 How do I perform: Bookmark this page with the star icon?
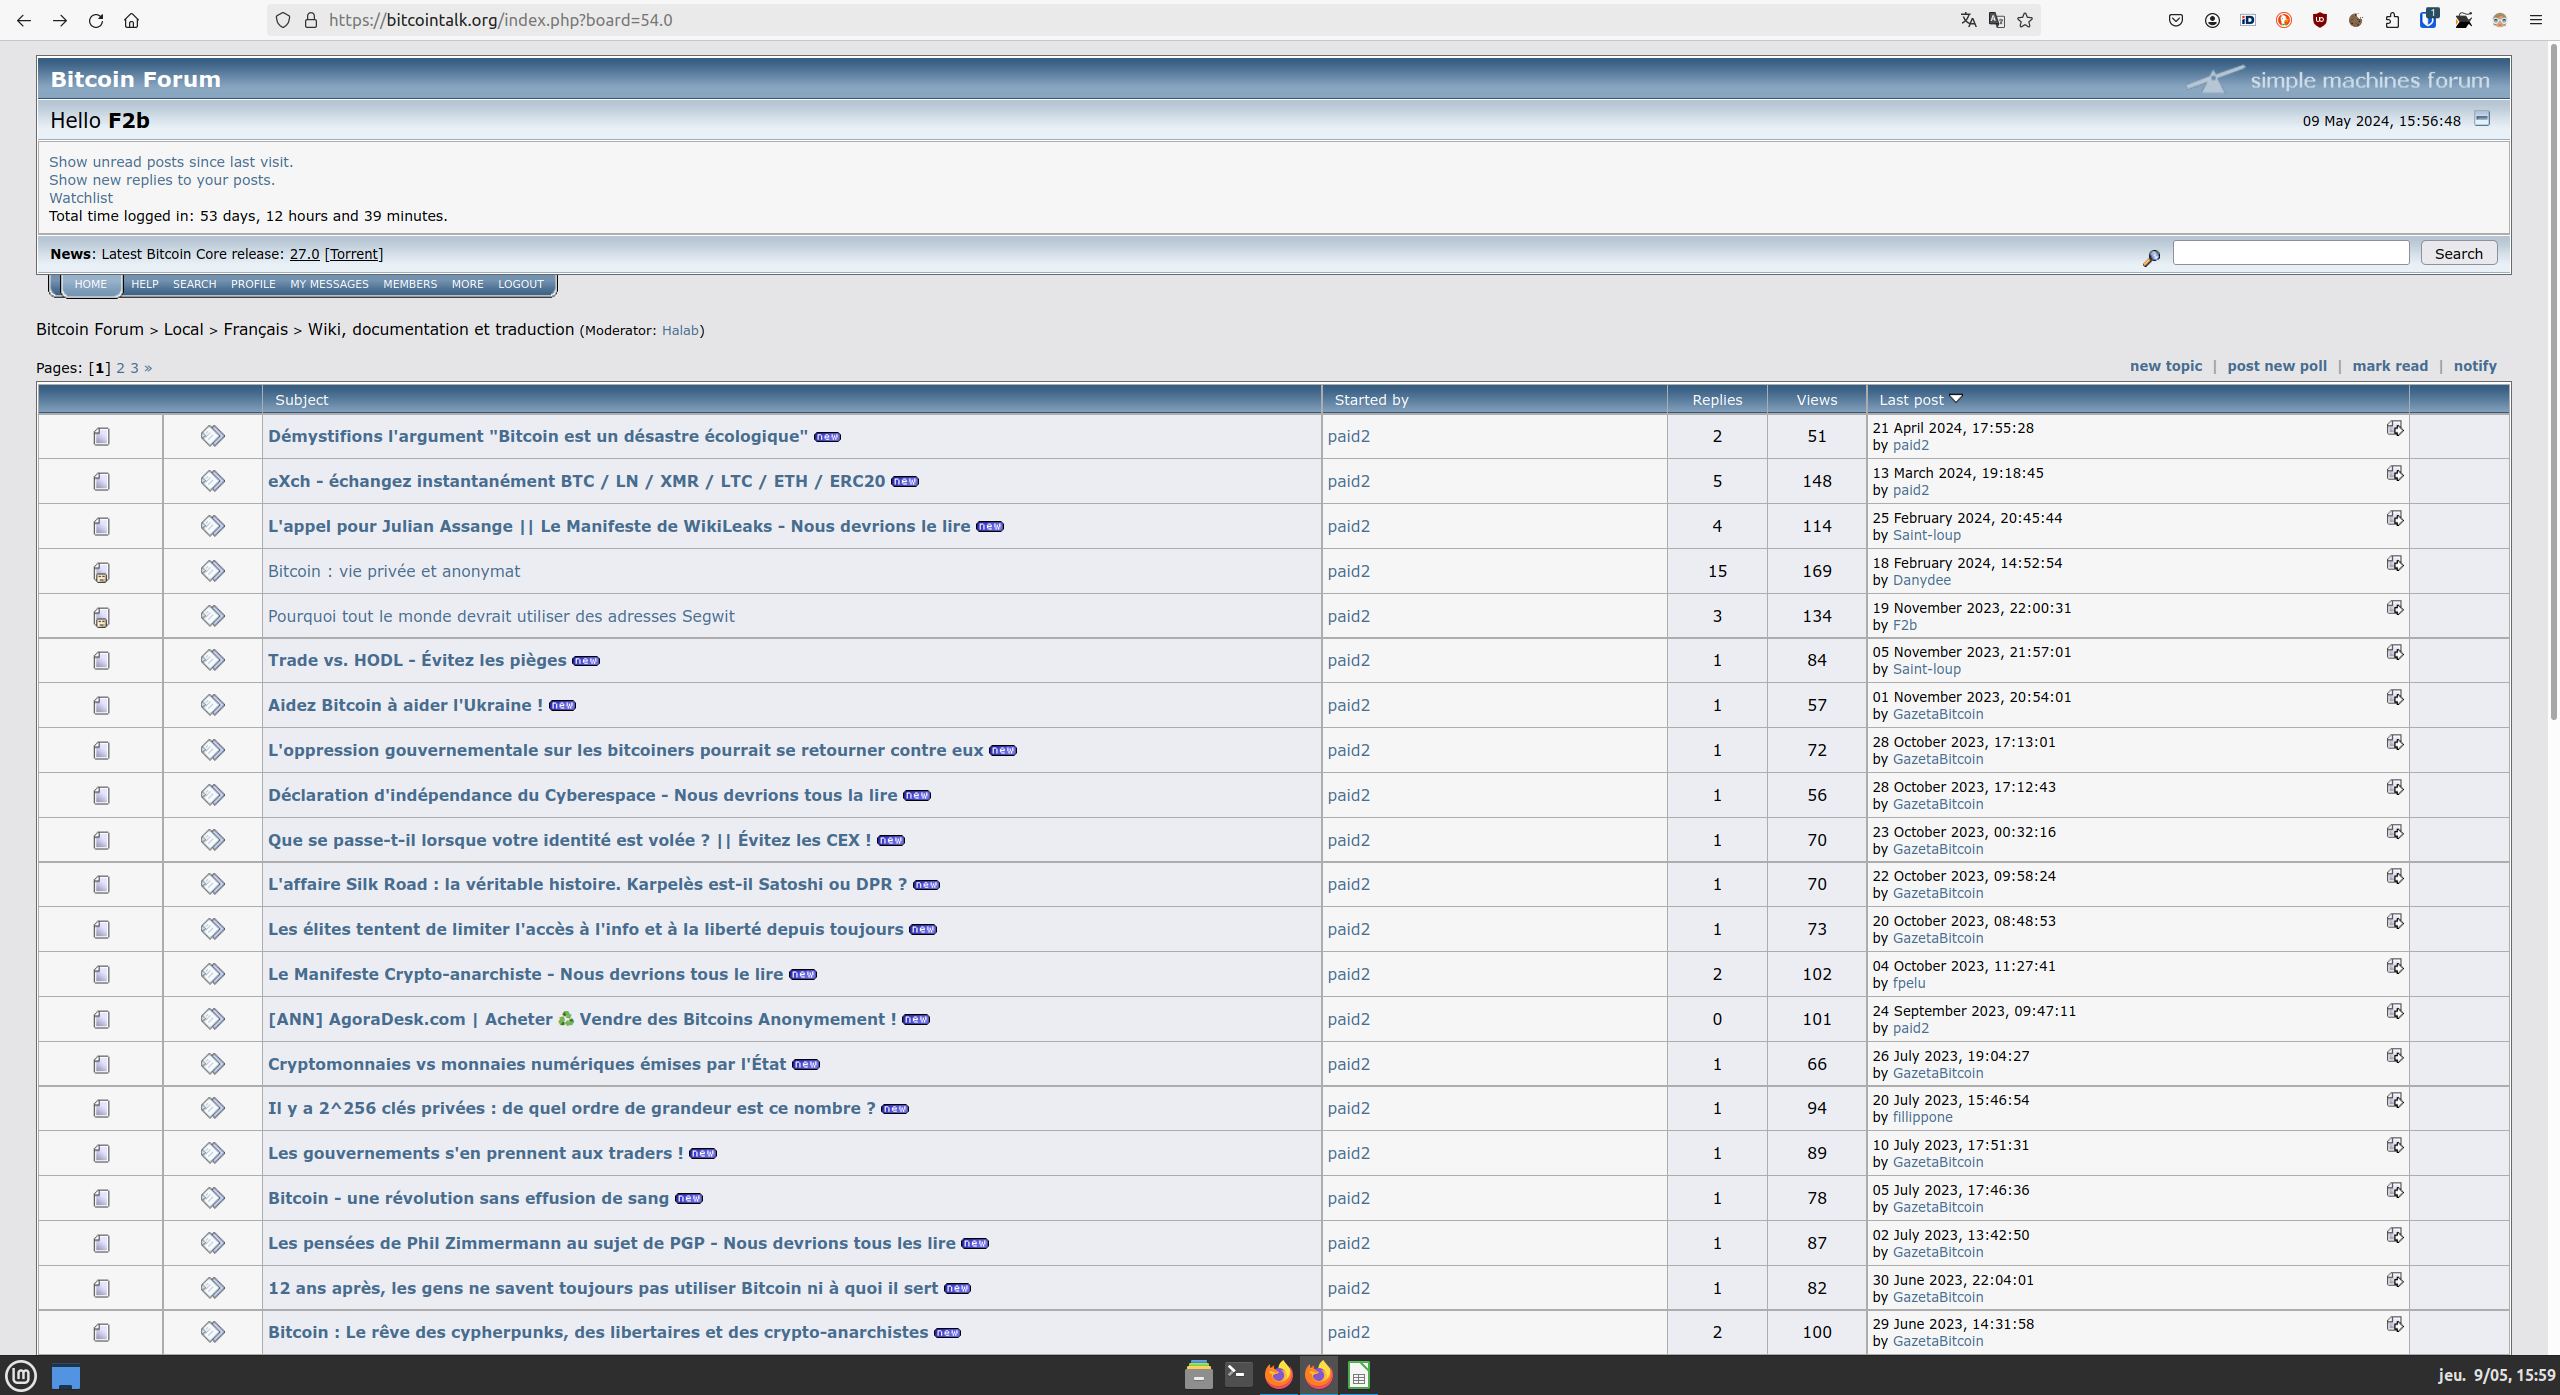tap(2025, 20)
